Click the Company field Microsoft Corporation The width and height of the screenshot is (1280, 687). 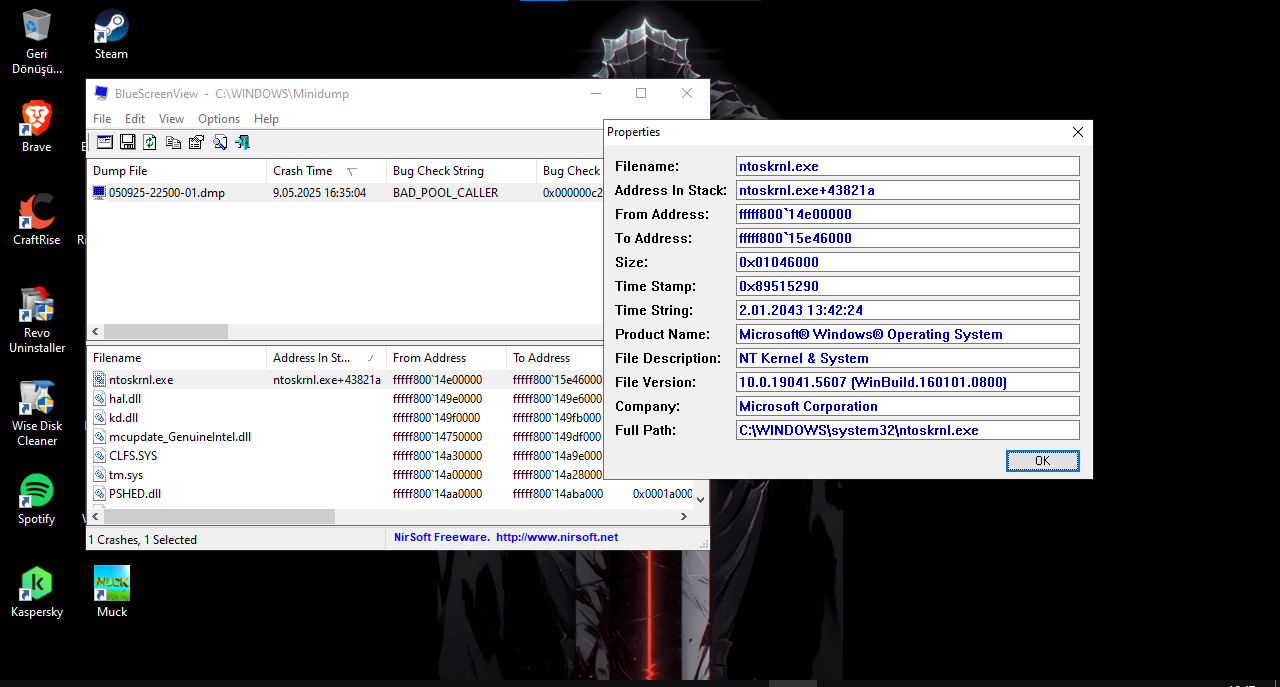pyautogui.click(x=908, y=406)
